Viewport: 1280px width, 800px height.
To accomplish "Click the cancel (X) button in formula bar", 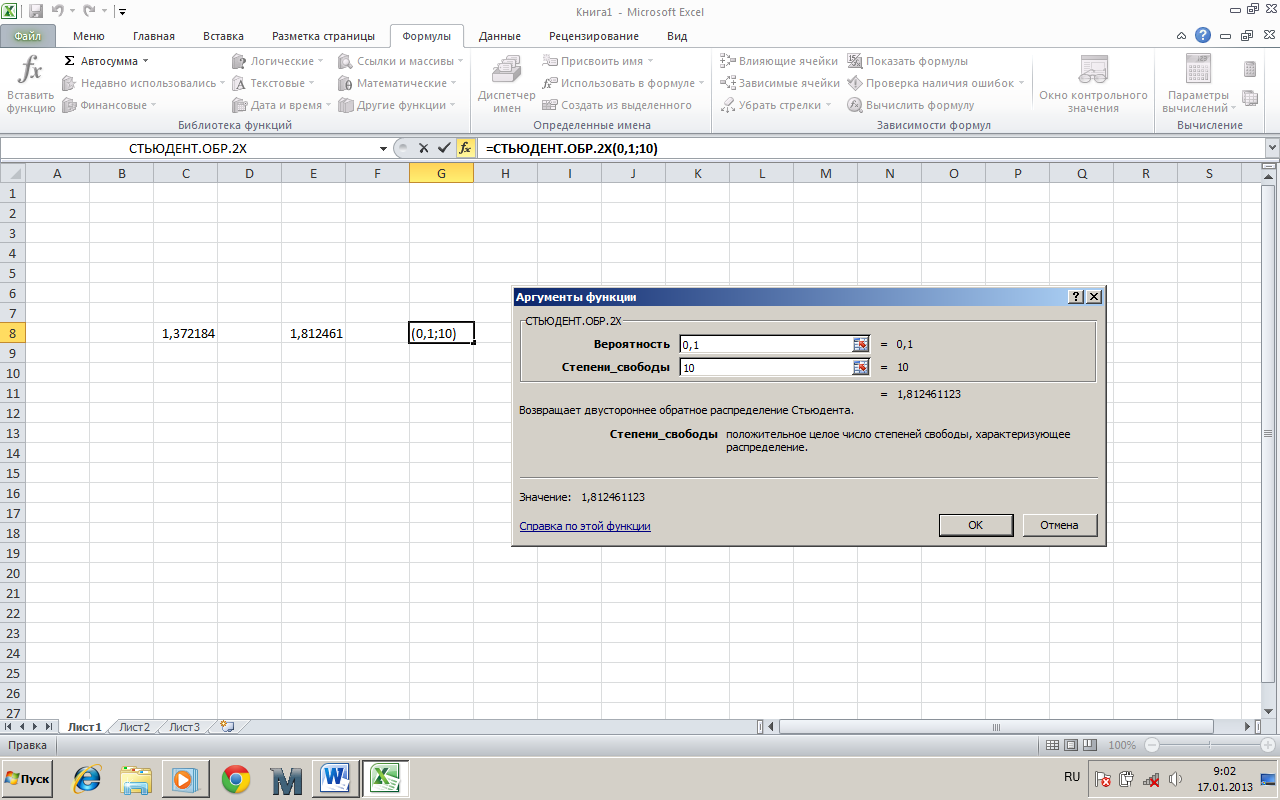I will click(x=423, y=148).
